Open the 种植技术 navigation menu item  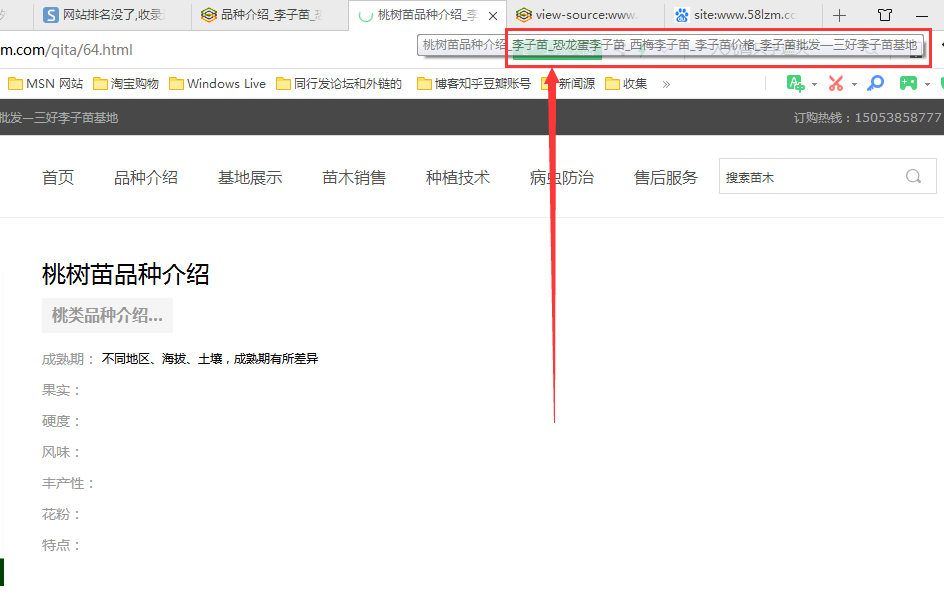tap(457, 176)
